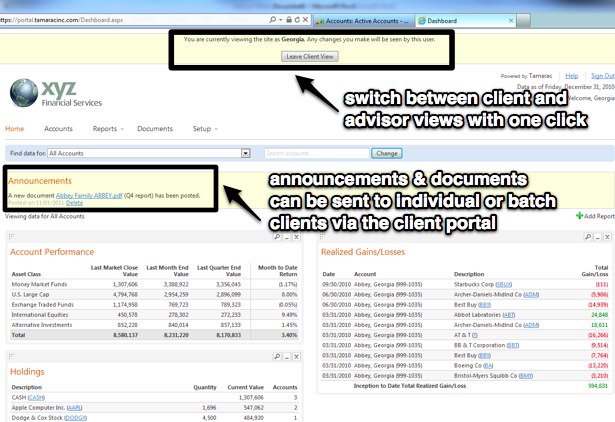Click the inception total 594,831 value
The width and height of the screenshot is (615, 422).
[598, 386]
